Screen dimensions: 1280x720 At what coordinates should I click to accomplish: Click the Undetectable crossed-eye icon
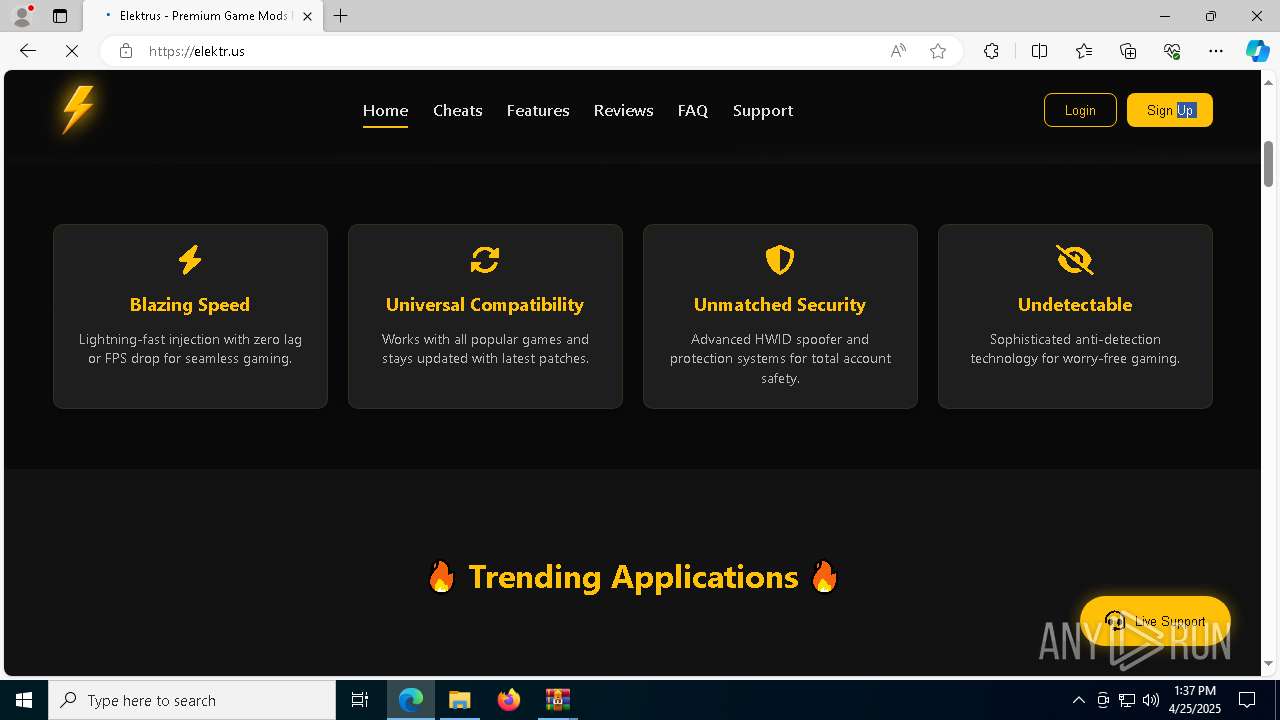point(1075,260)
